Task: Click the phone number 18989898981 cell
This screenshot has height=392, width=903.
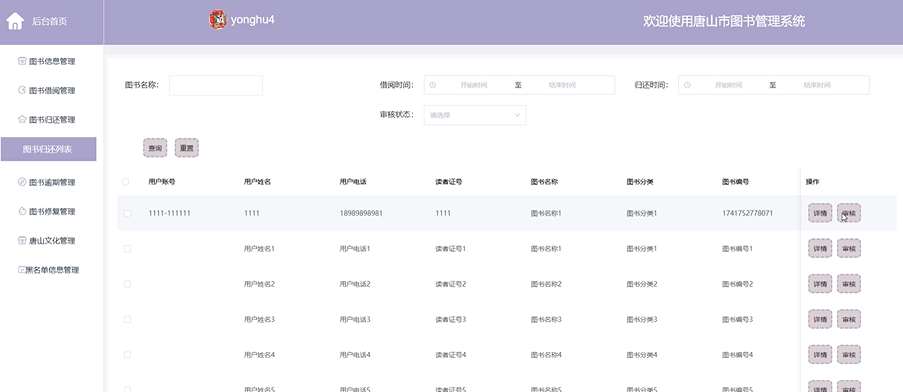Action: [361, 213]
